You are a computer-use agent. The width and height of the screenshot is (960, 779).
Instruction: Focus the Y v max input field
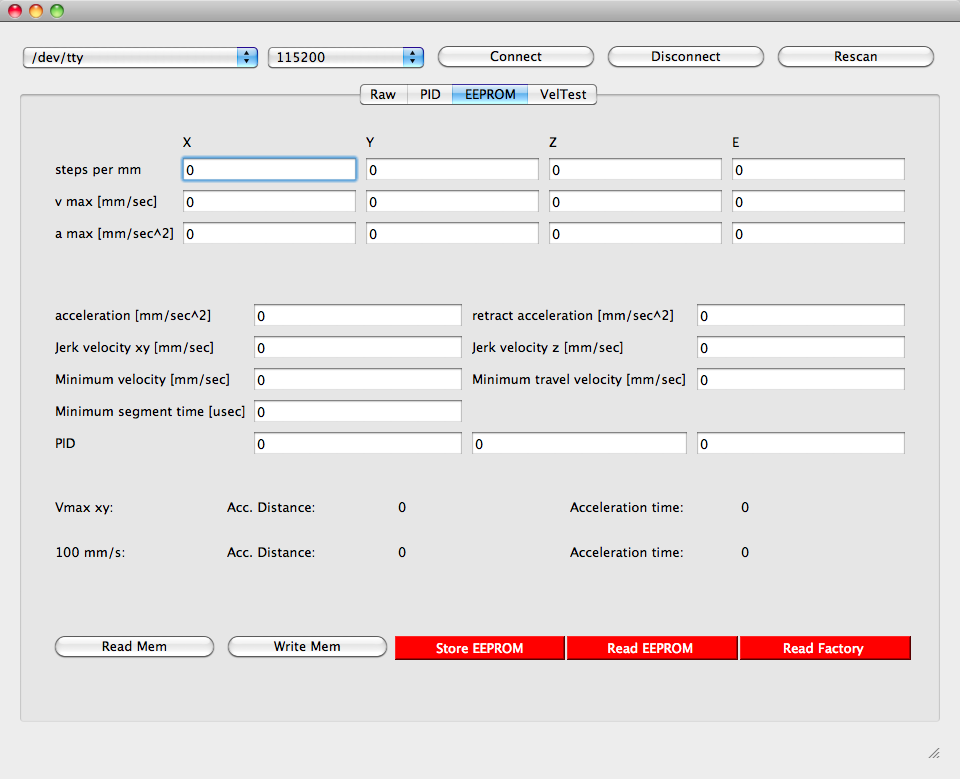(452, 202)
